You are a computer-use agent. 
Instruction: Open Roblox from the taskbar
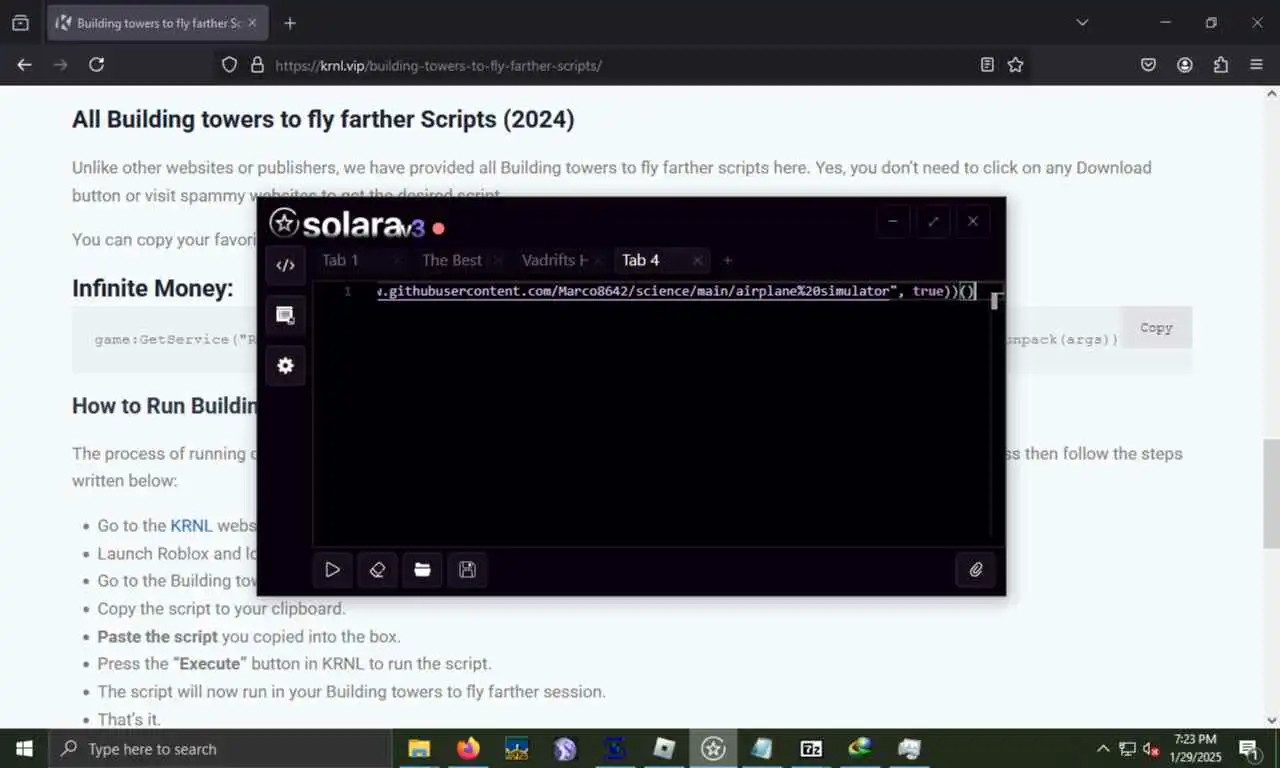click(664, 748)
